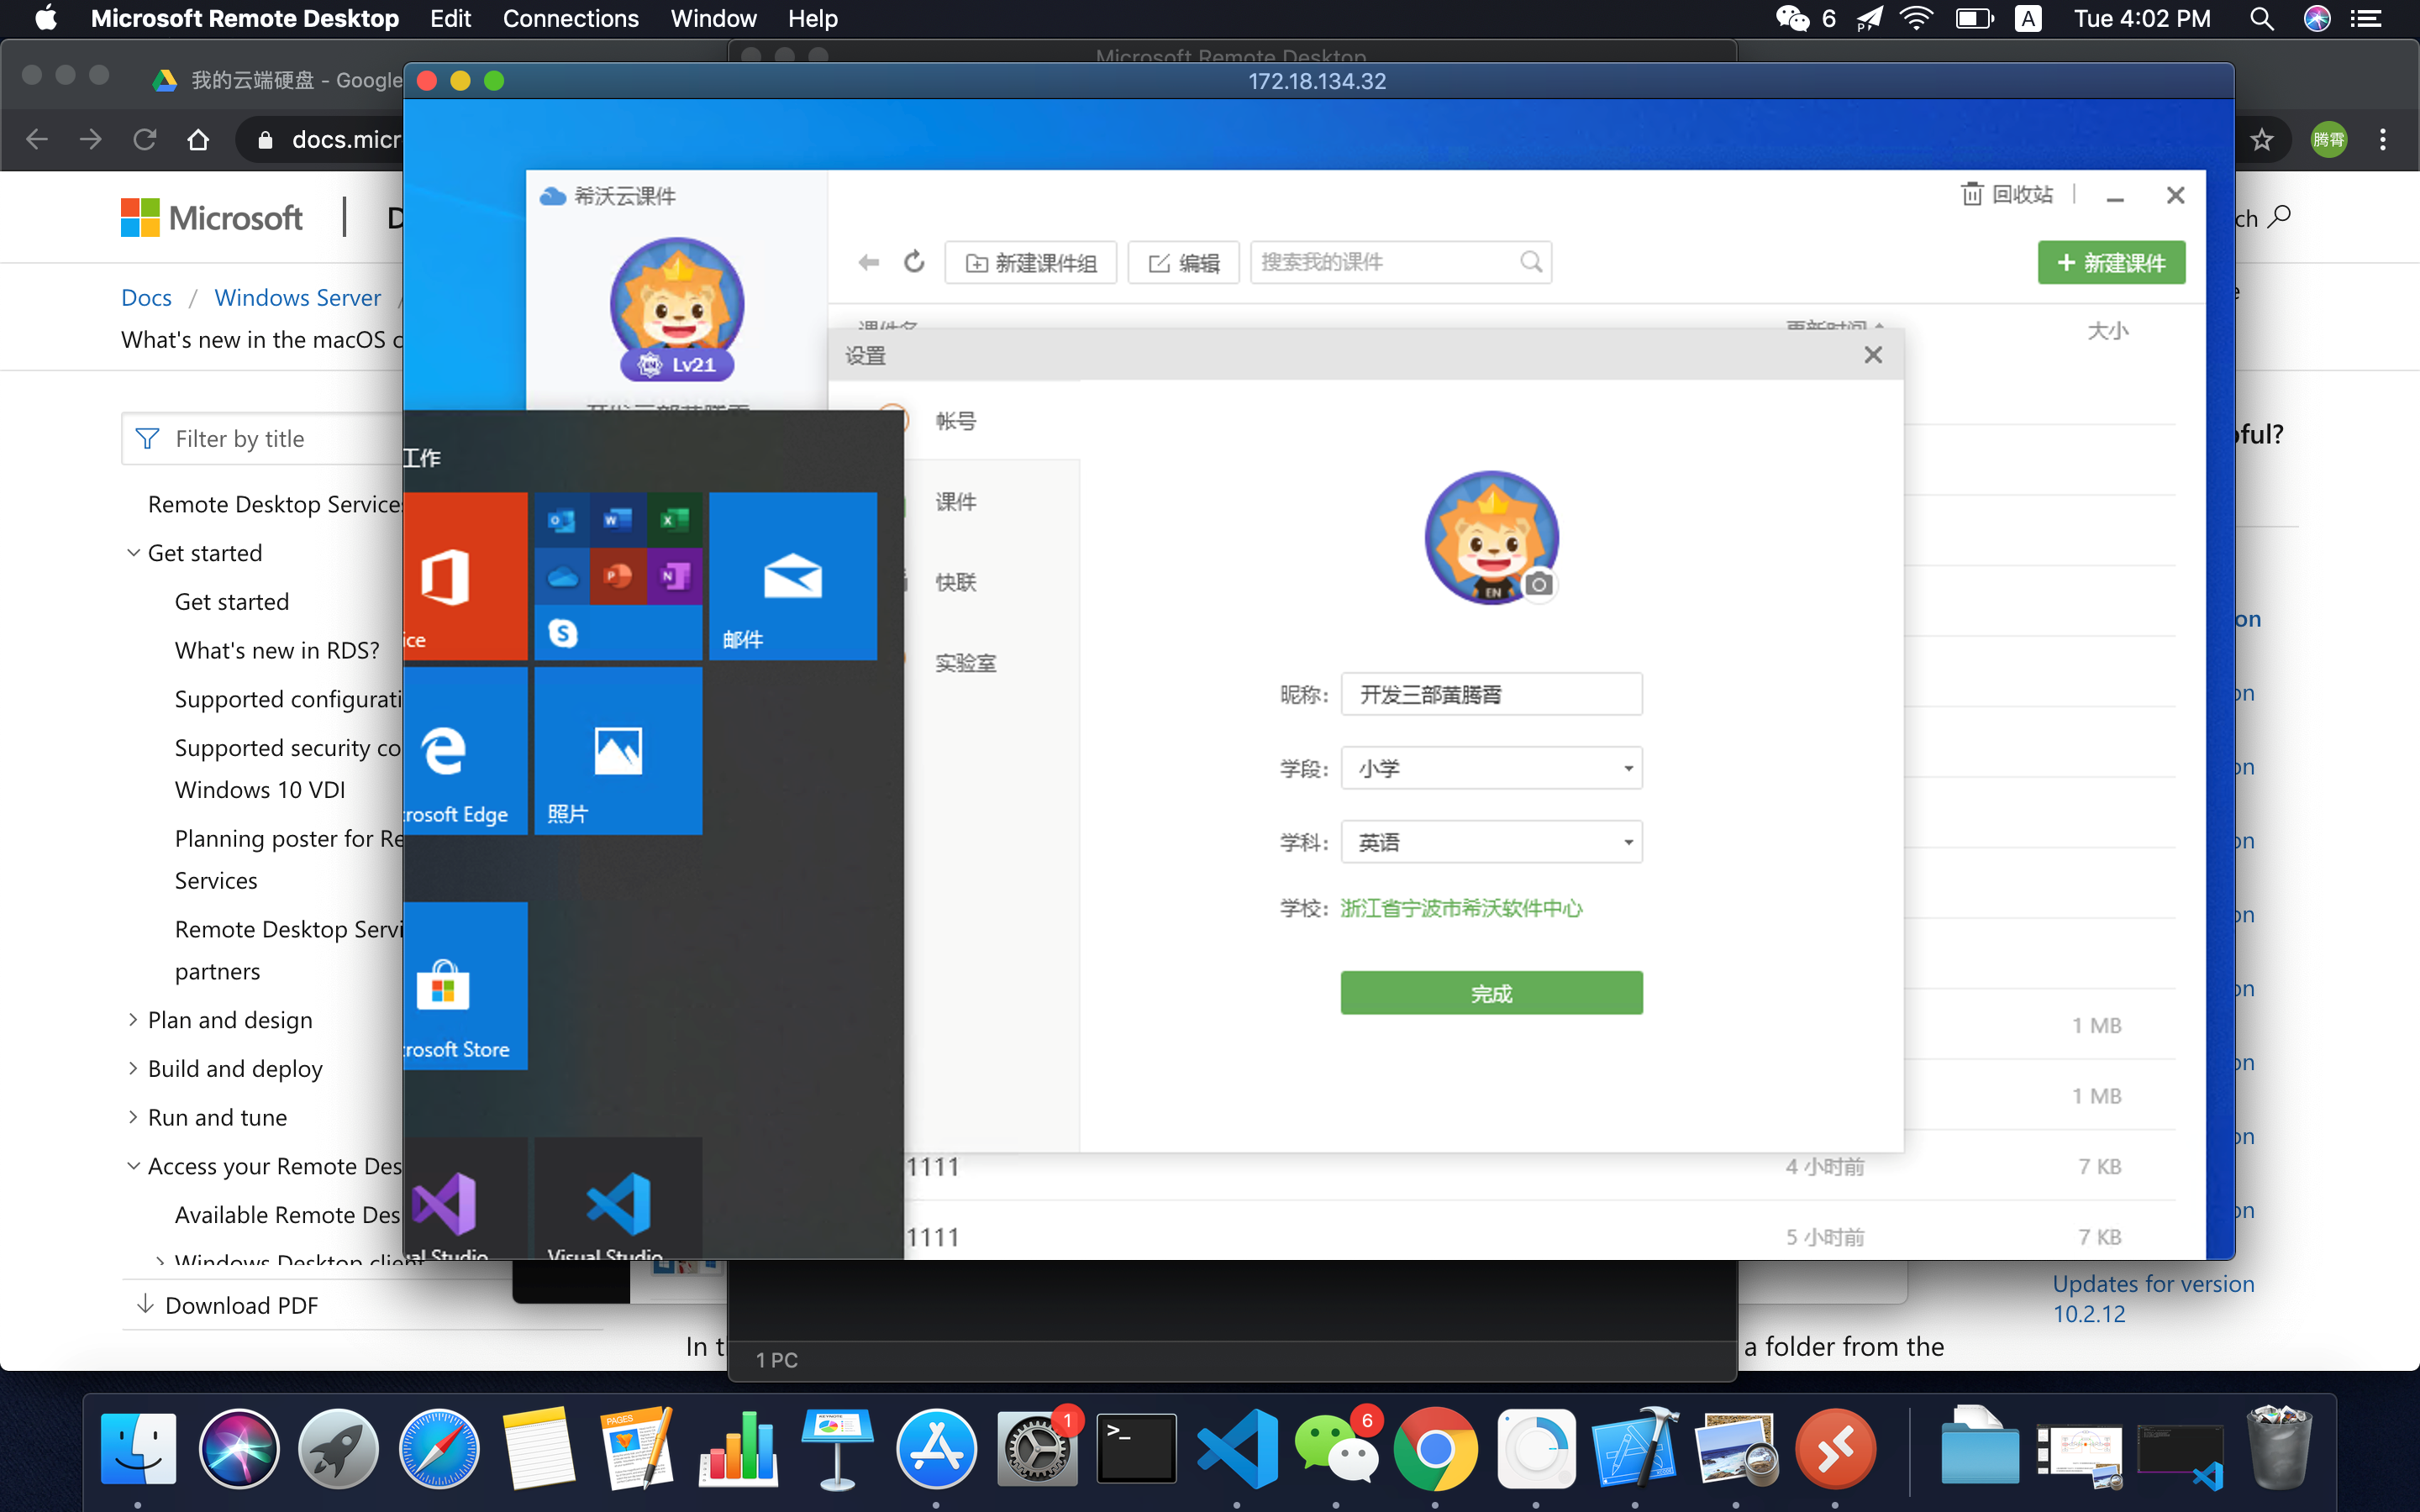Click the 昵称 nickname input field

(x=1490, y=694)
